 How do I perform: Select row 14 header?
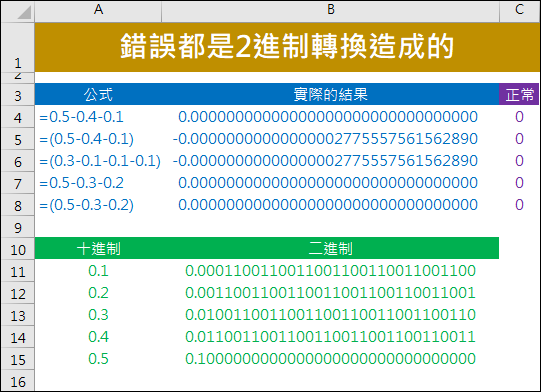tap(17, 336)
